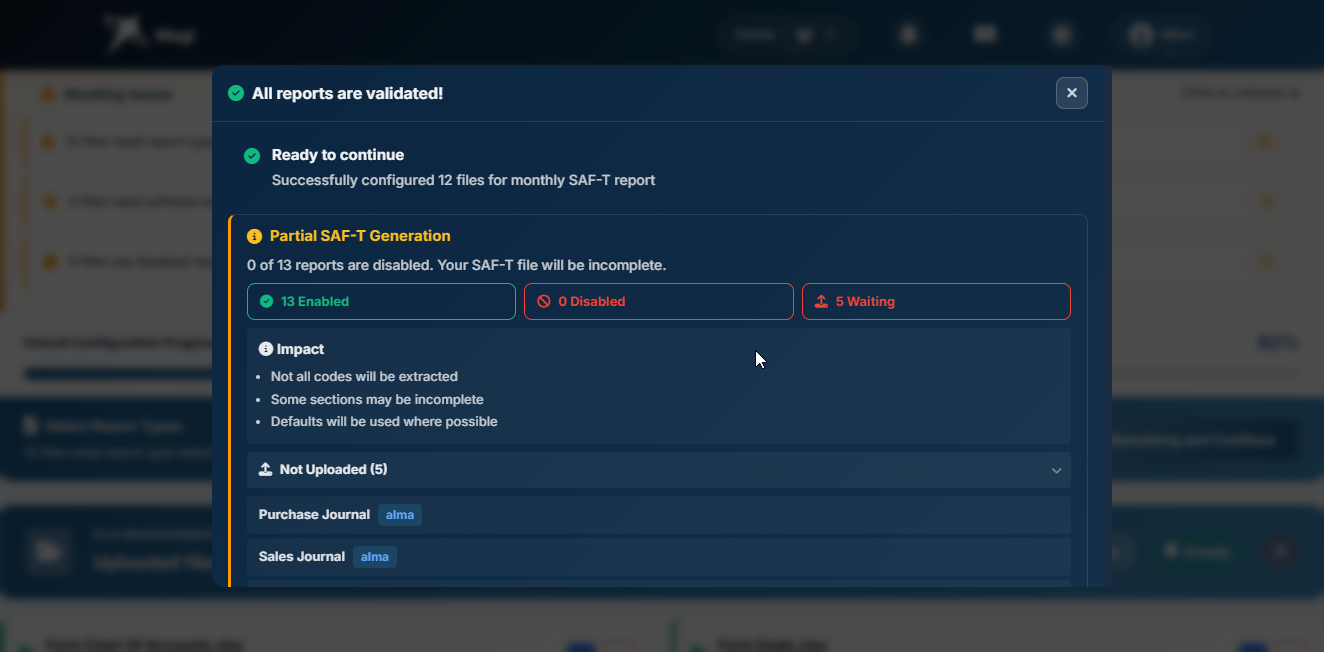Screen dimensions: 1324x652
Task: Click the 'Impact' heading text
Action: tap(301, 349)
